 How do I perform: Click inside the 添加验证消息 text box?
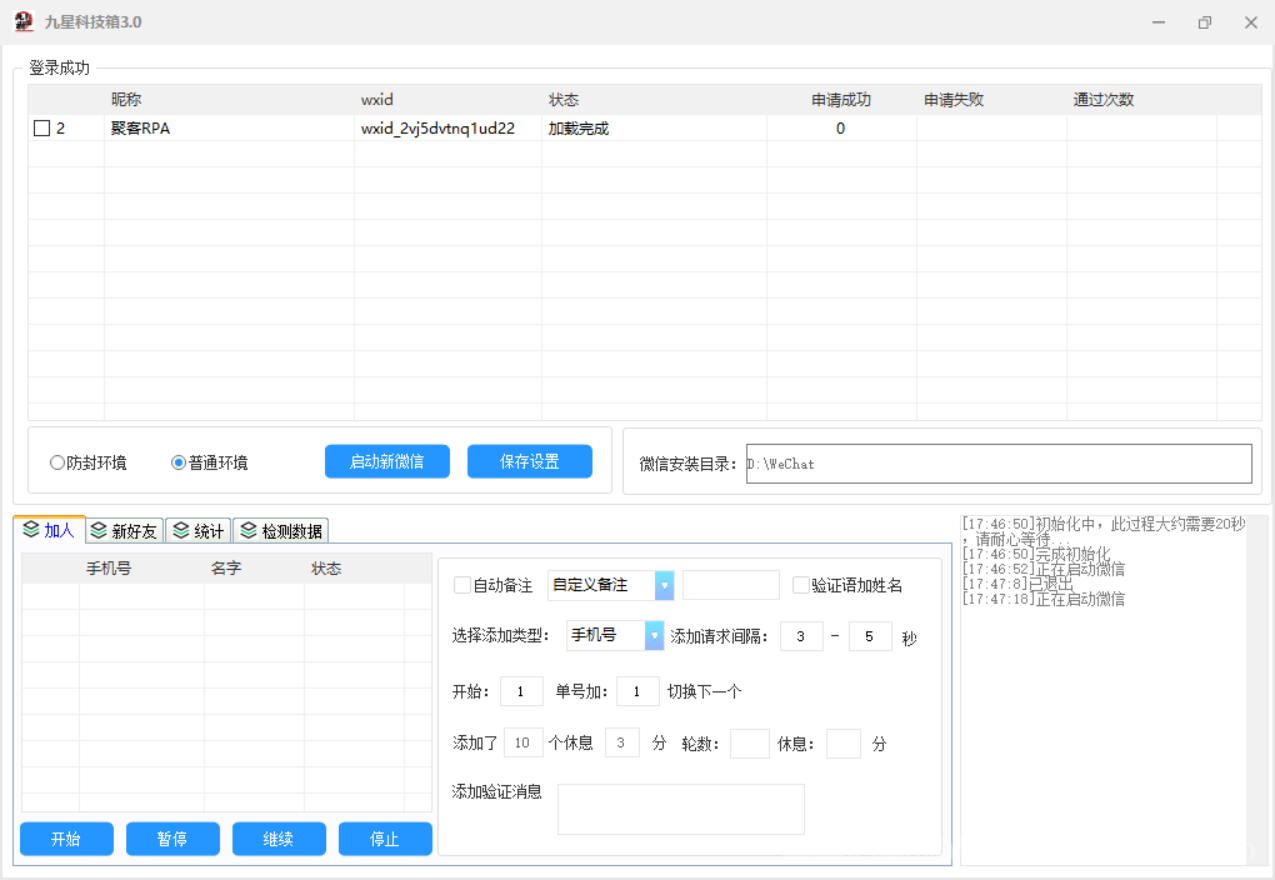(x=680, y=809)
